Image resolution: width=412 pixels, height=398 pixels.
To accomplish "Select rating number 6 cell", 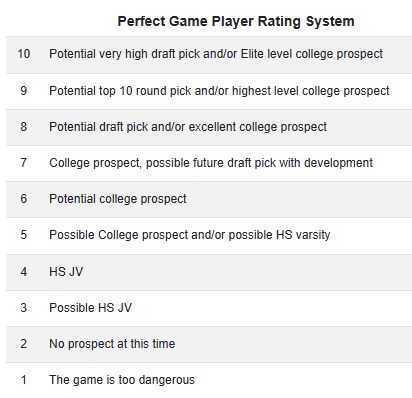I will pos(24,199).
